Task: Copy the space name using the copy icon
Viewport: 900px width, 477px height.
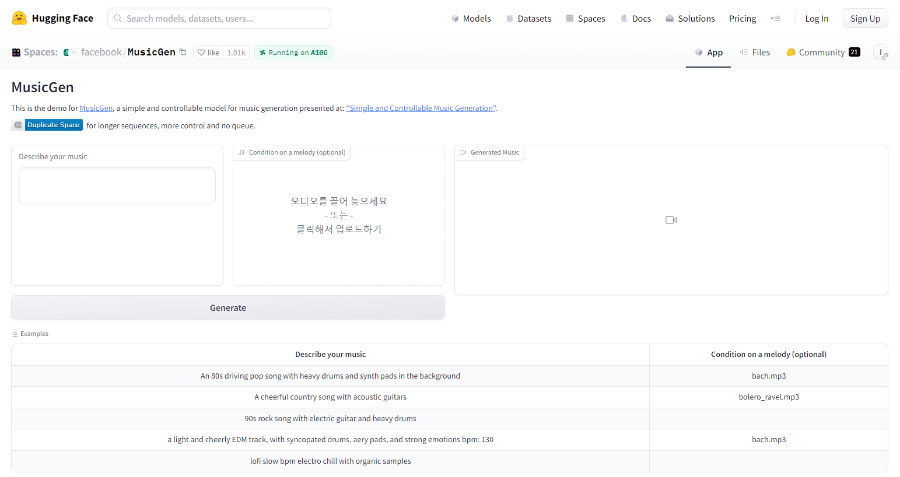Action: [183, 52]
